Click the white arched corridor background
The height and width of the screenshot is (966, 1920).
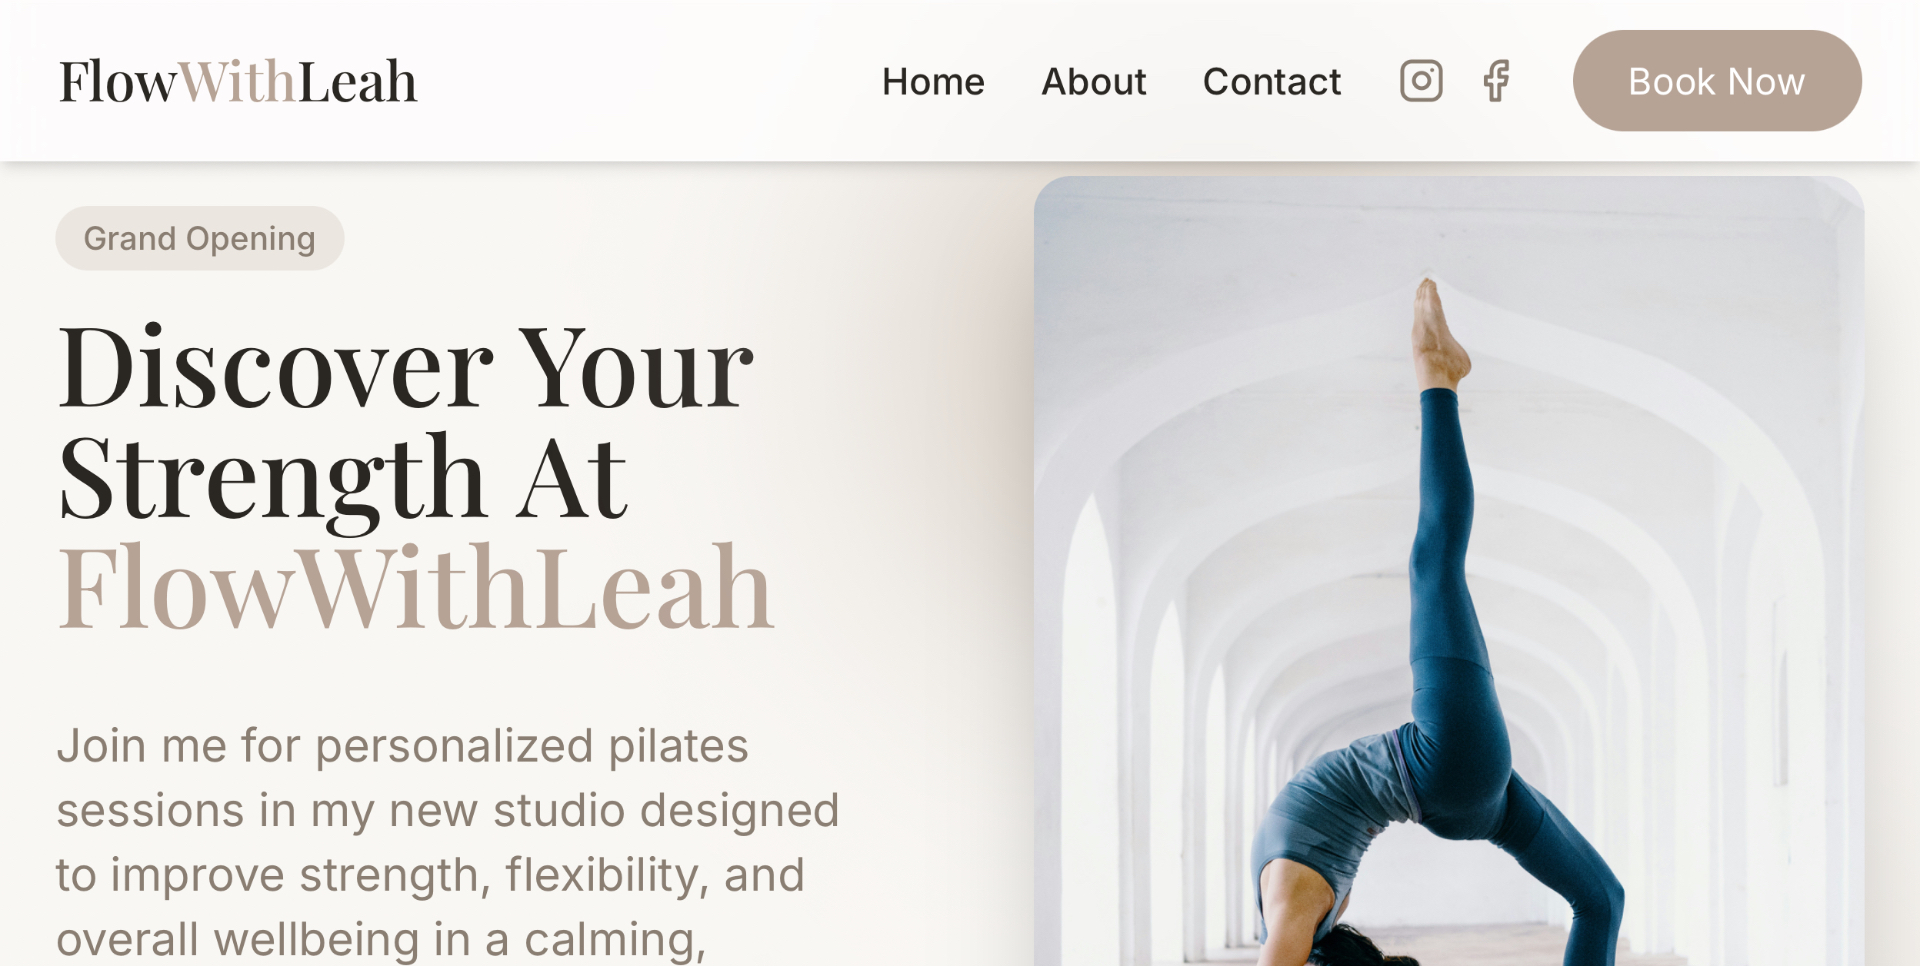pyautogui.click(x=1200, y=500)
